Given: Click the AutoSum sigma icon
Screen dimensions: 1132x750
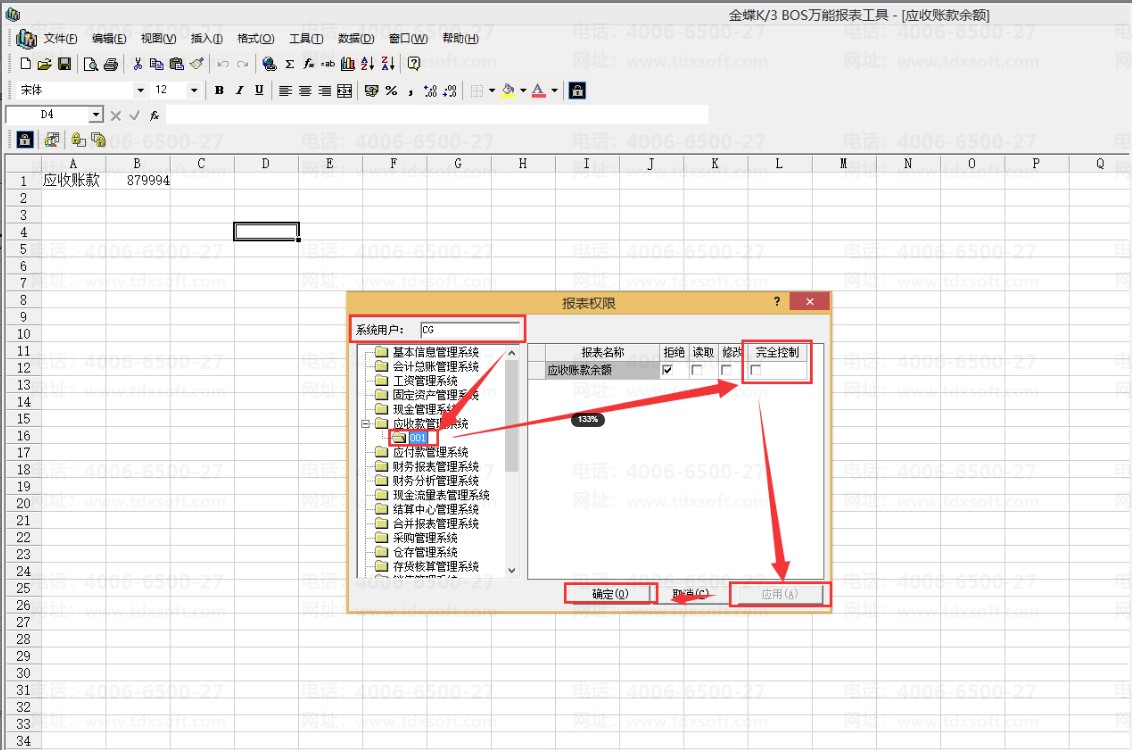Looking at the screenshot, I should [x=289, y=64].
